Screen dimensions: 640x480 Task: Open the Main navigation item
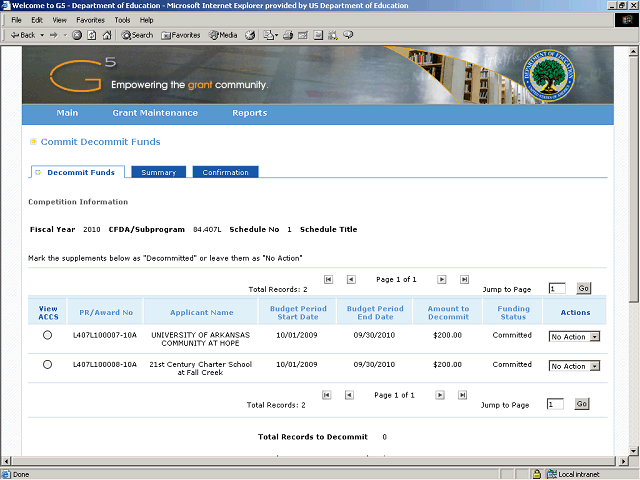point(67,113)
